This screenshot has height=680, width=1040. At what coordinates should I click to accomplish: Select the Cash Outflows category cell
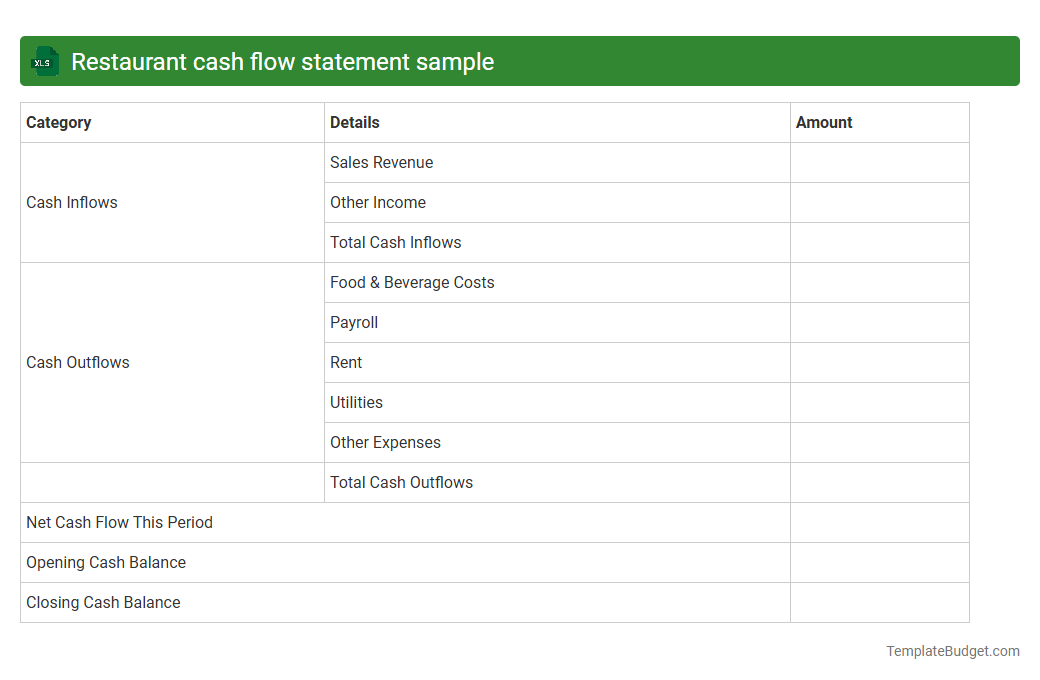pos(77,362)
